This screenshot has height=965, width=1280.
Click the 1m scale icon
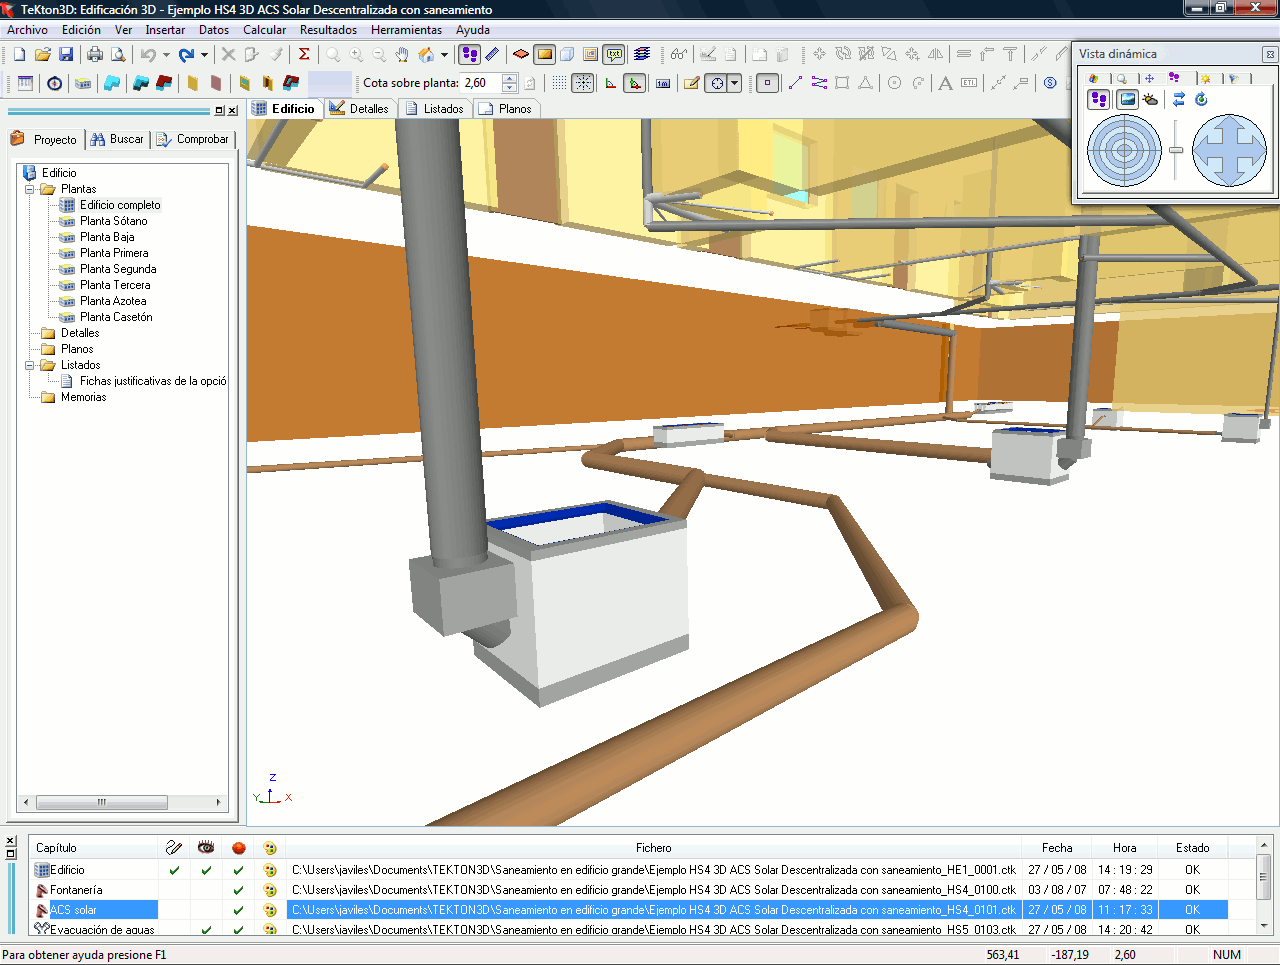point(663,83)
